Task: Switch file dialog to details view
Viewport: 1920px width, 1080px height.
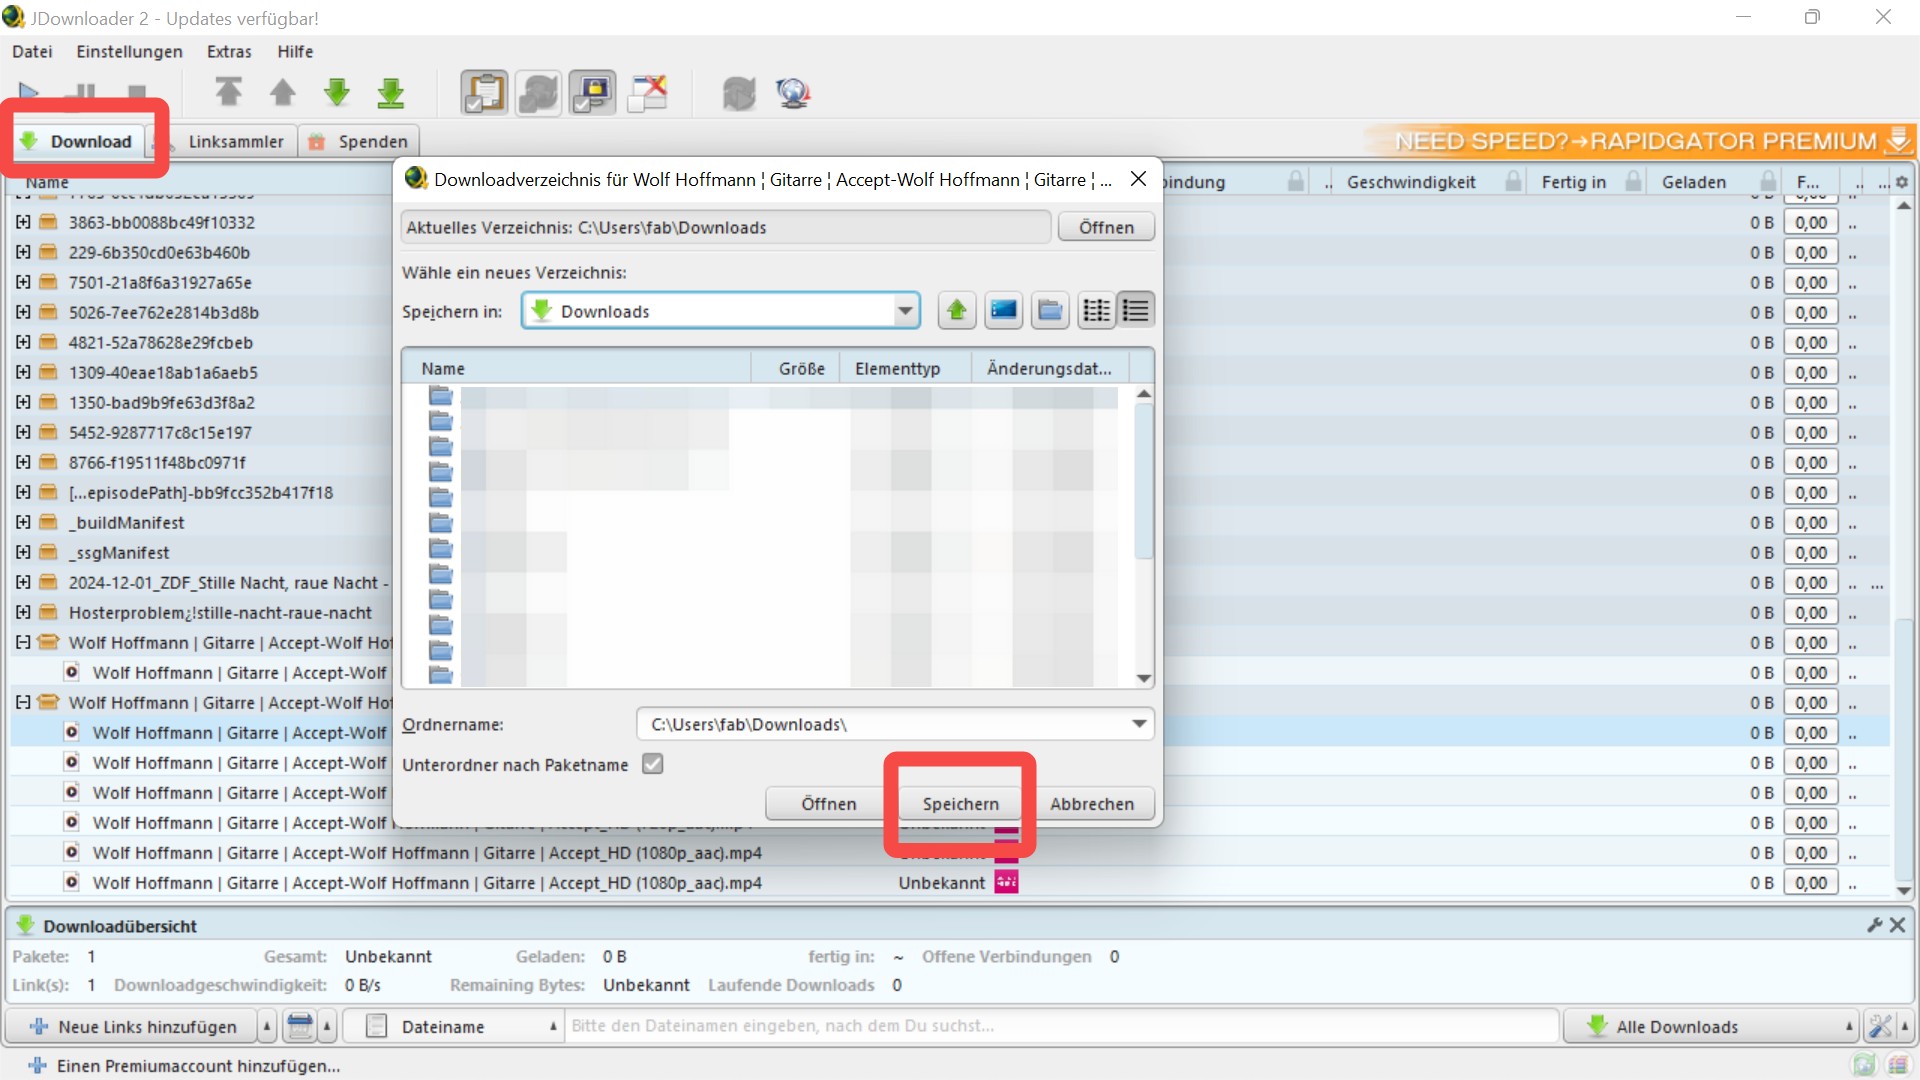Action: (x=1136, y=311)
